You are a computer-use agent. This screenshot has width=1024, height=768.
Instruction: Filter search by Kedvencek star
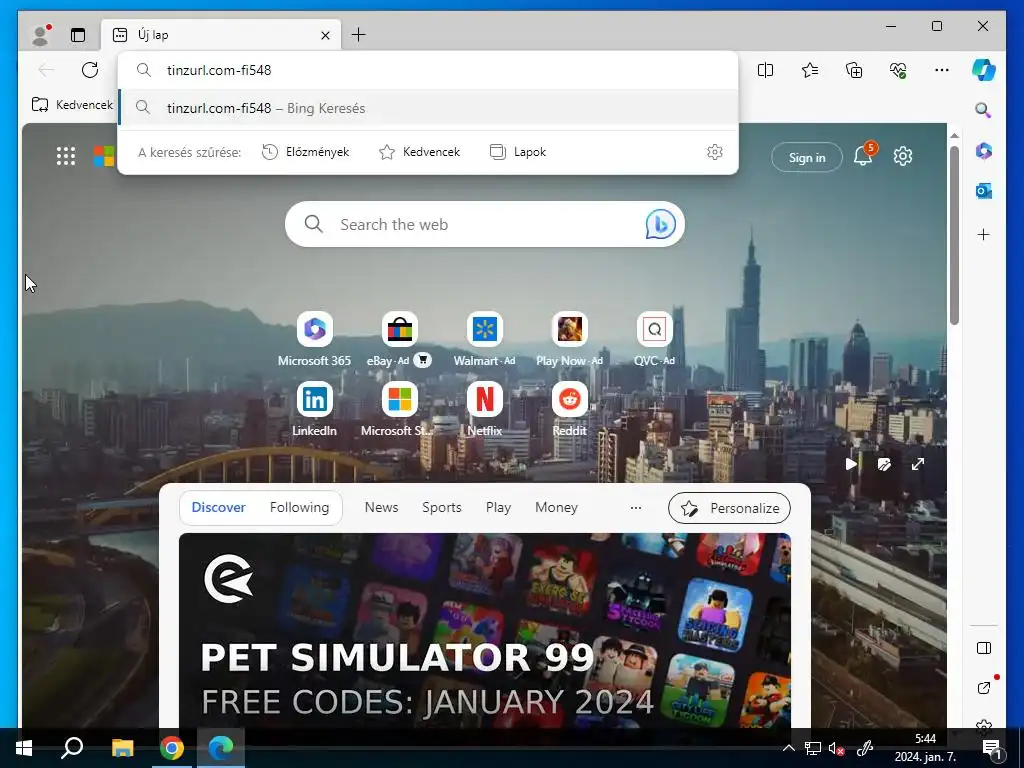419,152
